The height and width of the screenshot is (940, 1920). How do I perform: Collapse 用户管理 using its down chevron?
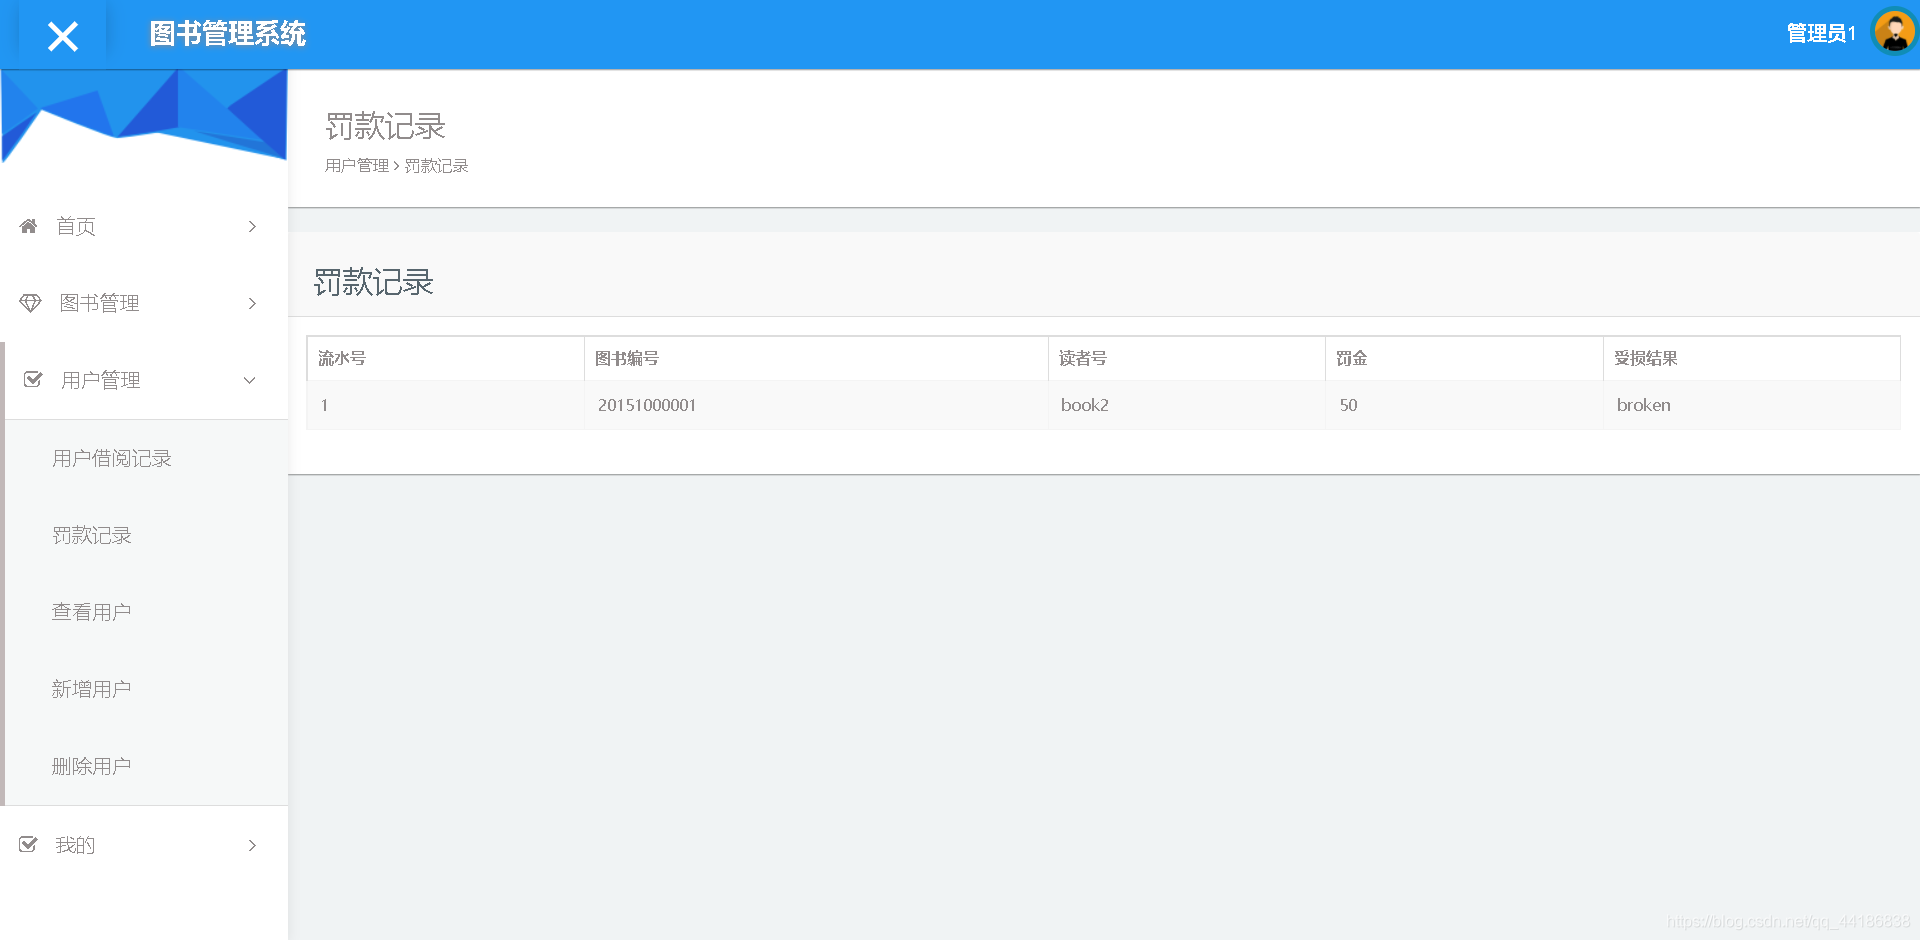[250, 380]
